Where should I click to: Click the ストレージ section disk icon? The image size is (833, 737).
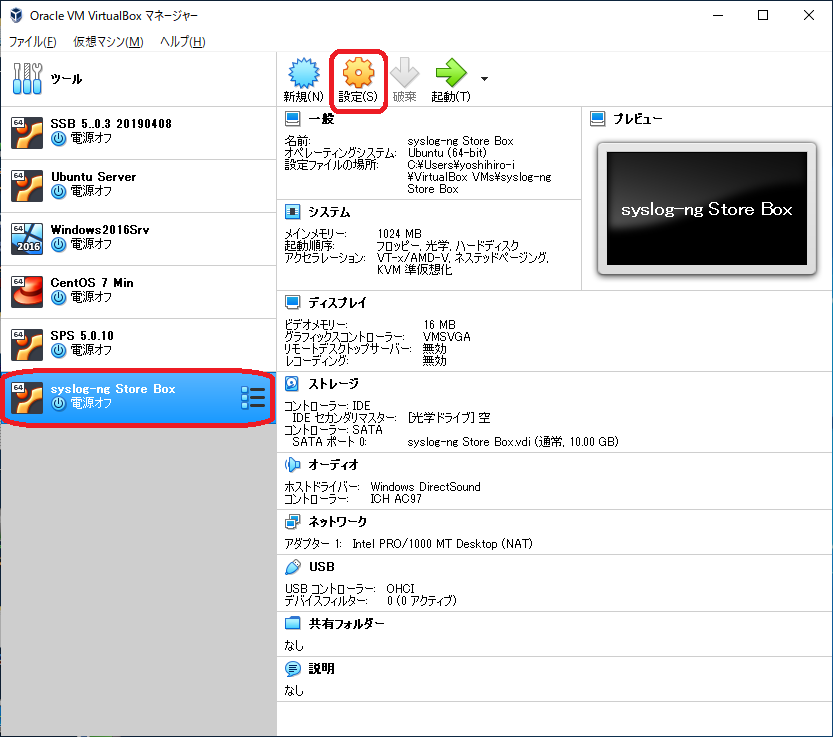click(292, 383)
